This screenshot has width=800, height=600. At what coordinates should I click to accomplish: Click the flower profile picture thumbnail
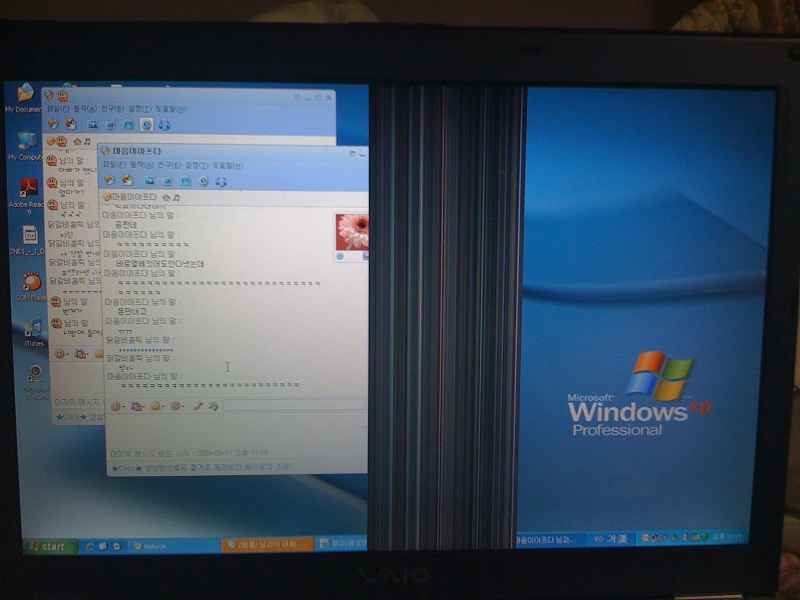click(352, 232)
